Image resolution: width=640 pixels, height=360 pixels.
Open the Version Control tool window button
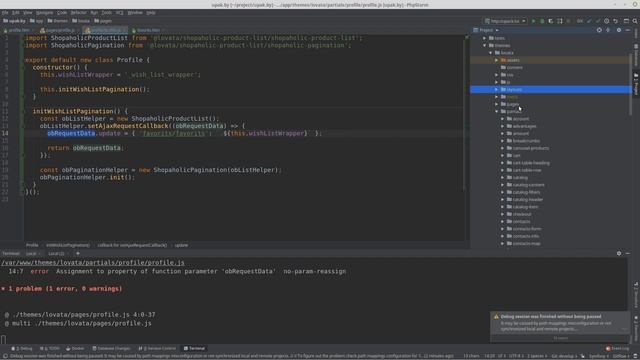pyautogui.click(x=157, y=349)
